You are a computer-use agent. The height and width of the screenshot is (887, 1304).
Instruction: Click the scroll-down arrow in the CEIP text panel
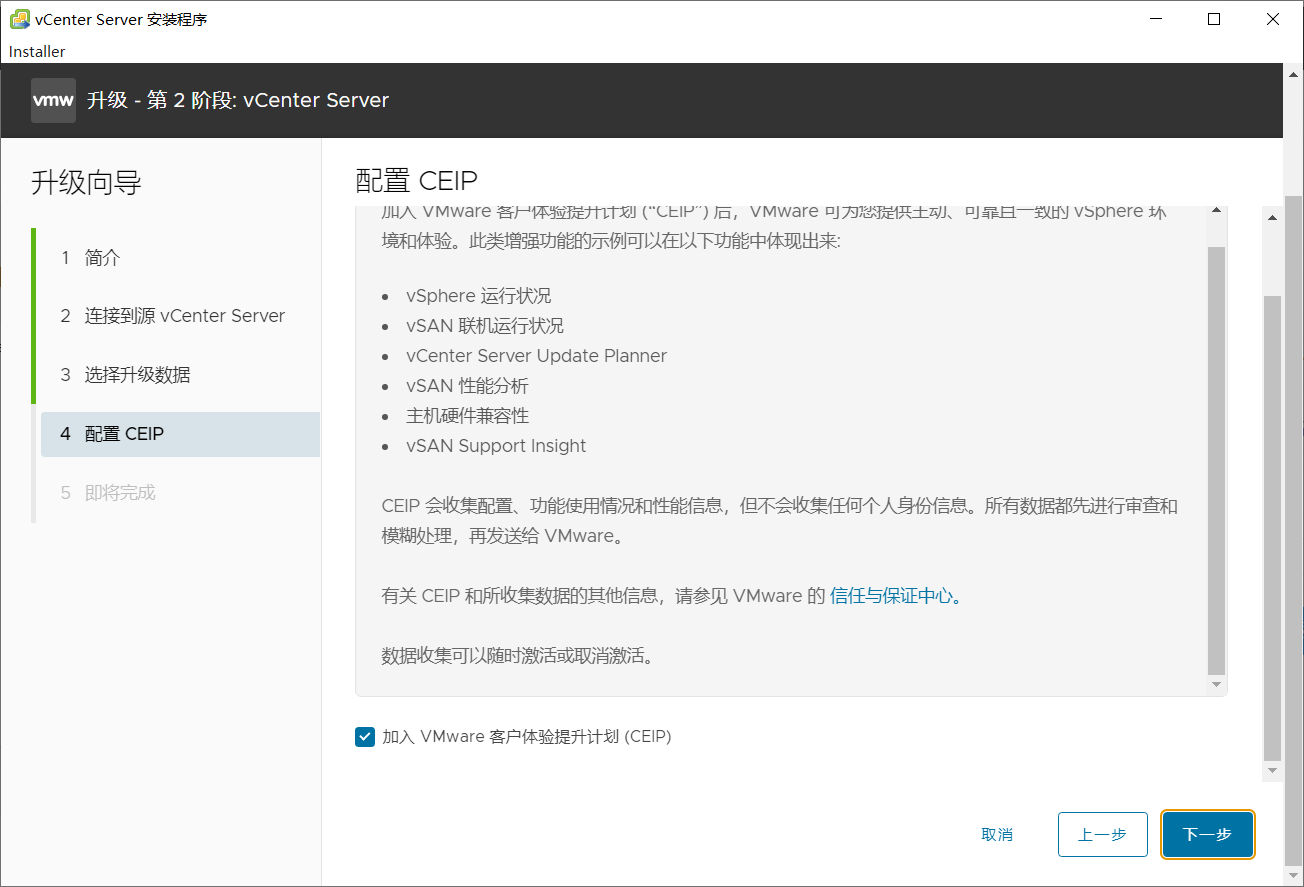[x=1216, y=682]
